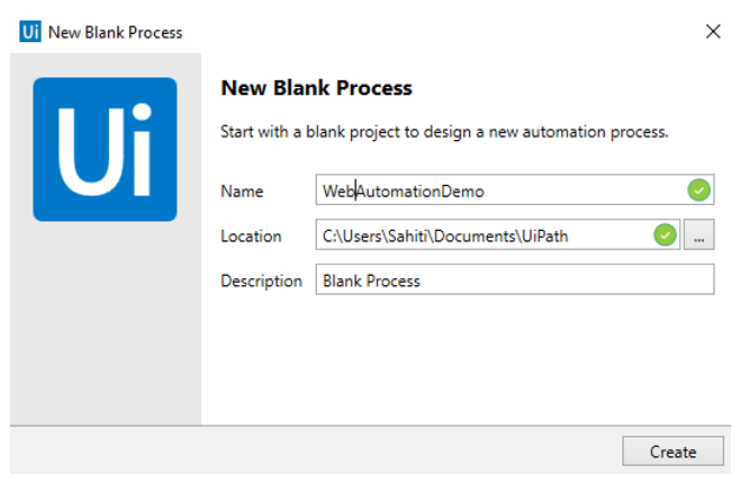Click the green checkmark beside Name field
Screen dimensions: 739x479
click(x=698, y=190)
